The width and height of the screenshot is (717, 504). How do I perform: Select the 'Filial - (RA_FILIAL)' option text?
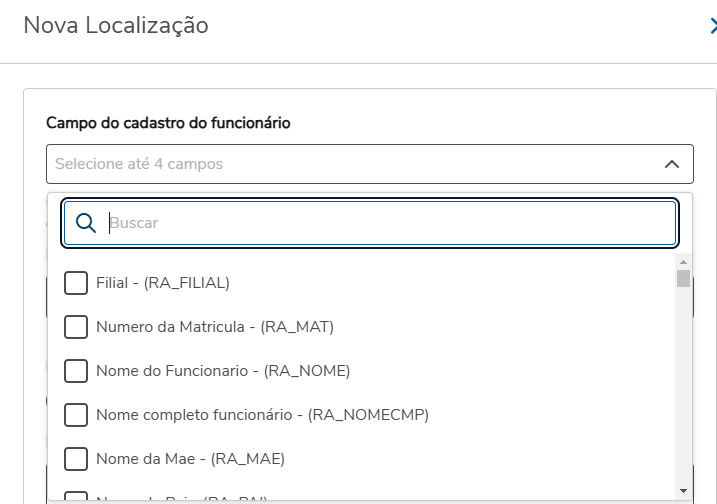point(163,283)
